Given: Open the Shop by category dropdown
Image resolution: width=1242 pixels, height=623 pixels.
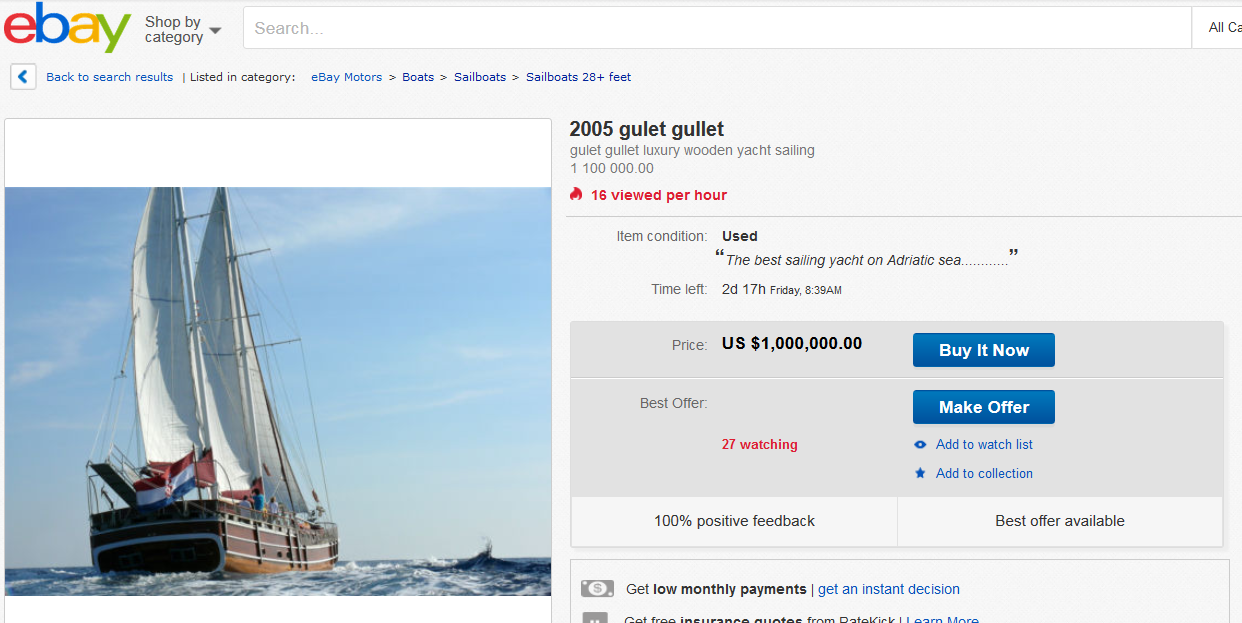Looking at the screenshot, I should click(x=183, y=29).
